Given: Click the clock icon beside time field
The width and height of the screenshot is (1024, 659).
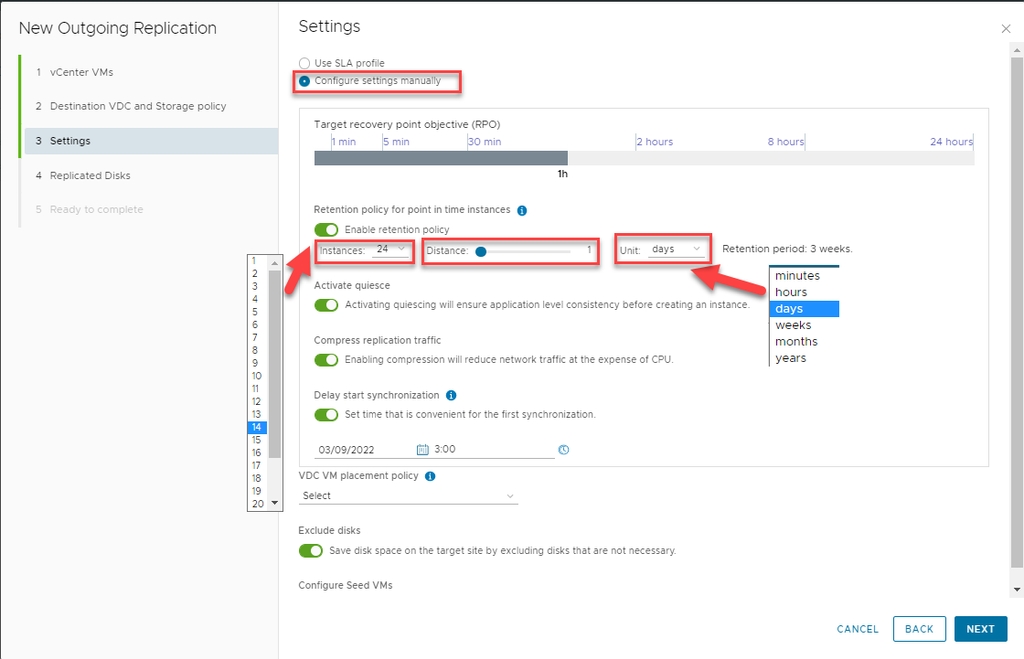Looking at the screenshot, I should (563, 450).
